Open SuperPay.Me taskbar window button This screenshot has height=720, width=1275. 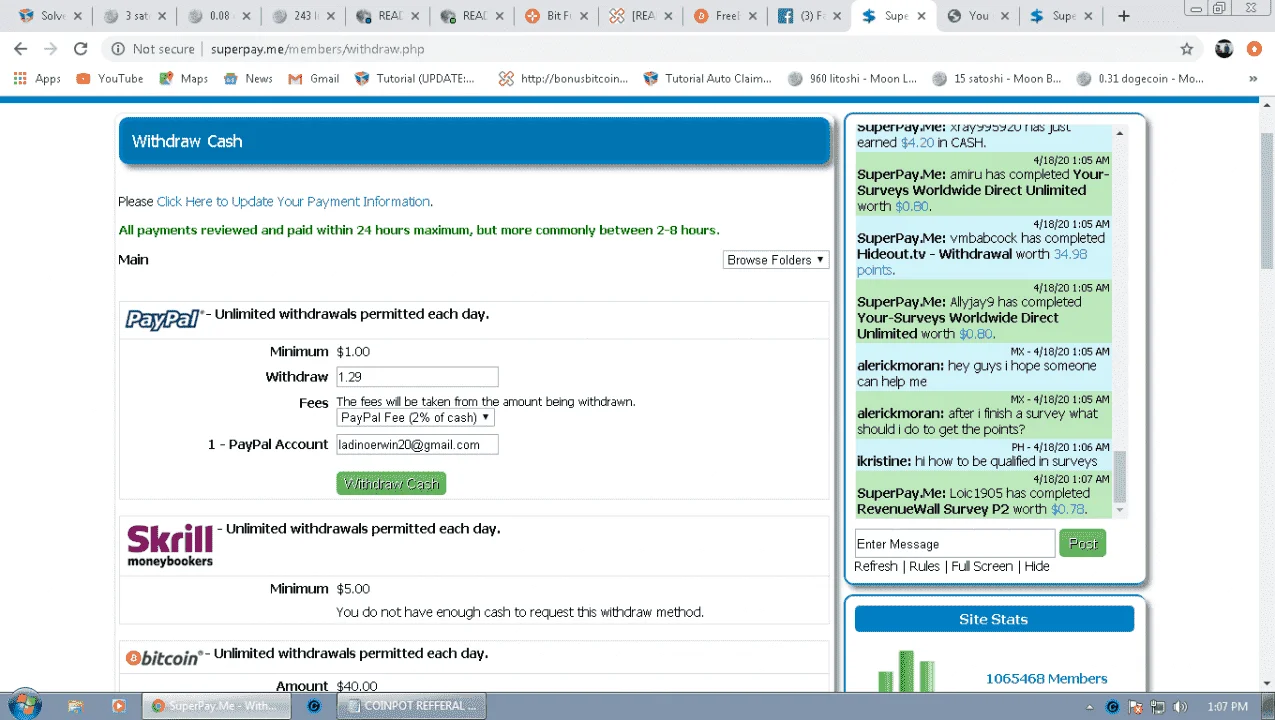coord(216,705)
